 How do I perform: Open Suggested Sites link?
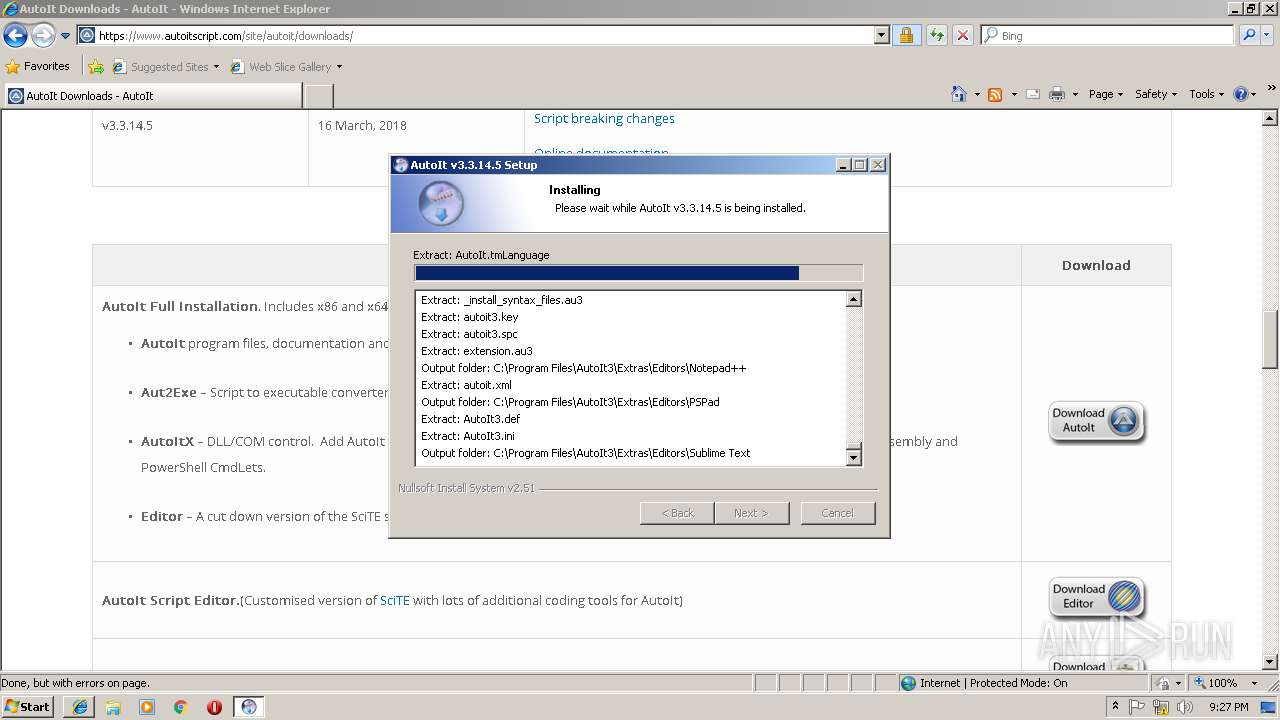pyautogui.click(x=165, y=67)
